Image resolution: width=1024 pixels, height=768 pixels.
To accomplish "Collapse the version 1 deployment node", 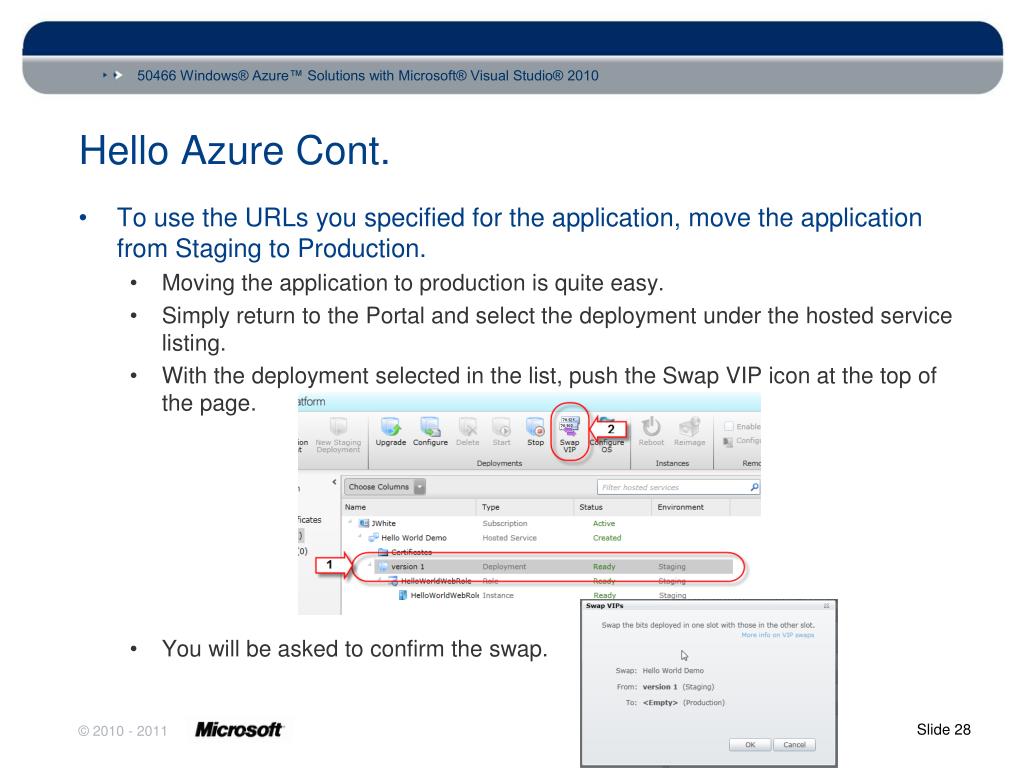I will 370,566.
